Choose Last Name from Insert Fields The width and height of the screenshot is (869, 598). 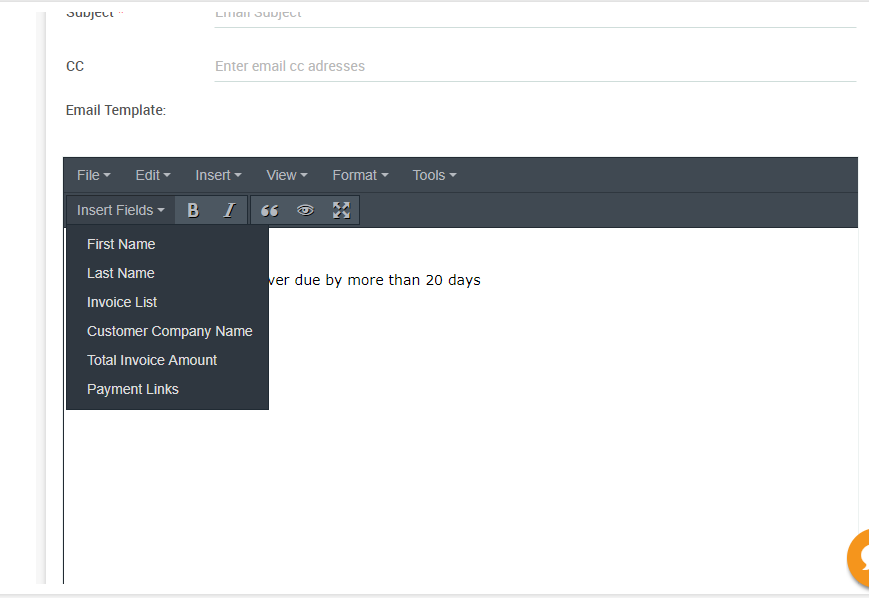click(121, 273)
